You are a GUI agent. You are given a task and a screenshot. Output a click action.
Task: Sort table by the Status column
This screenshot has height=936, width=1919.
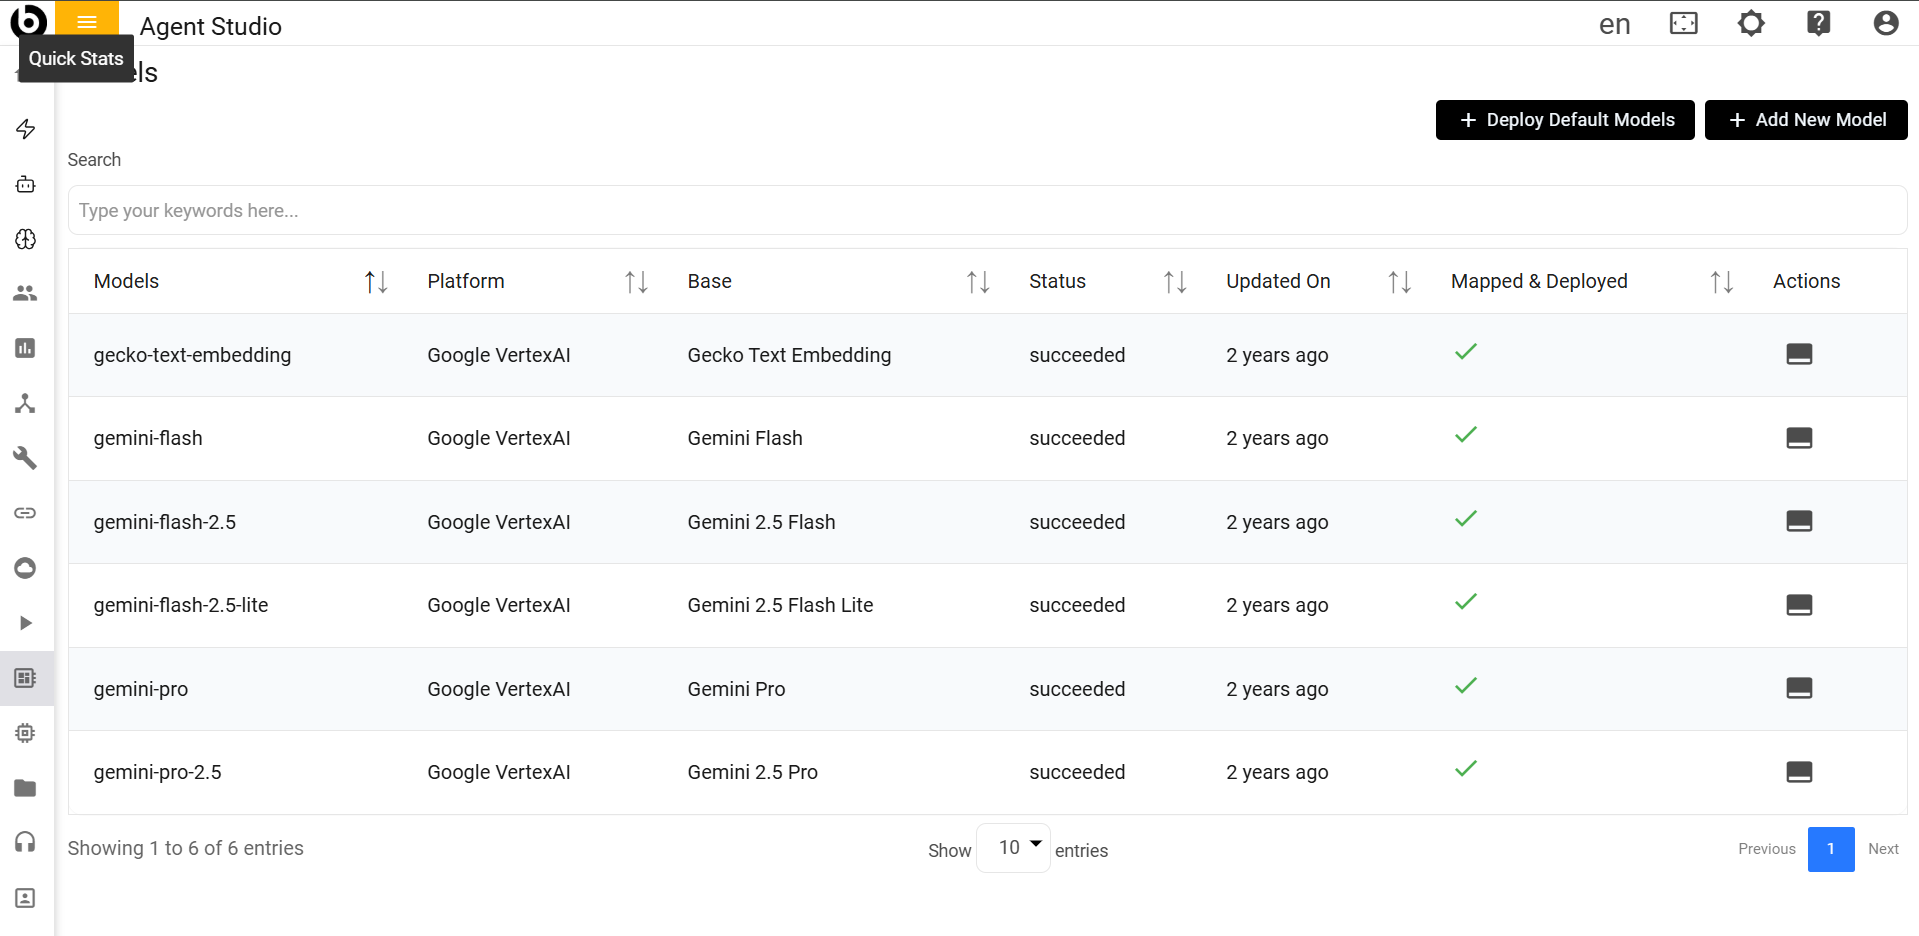pos(1175,282)
